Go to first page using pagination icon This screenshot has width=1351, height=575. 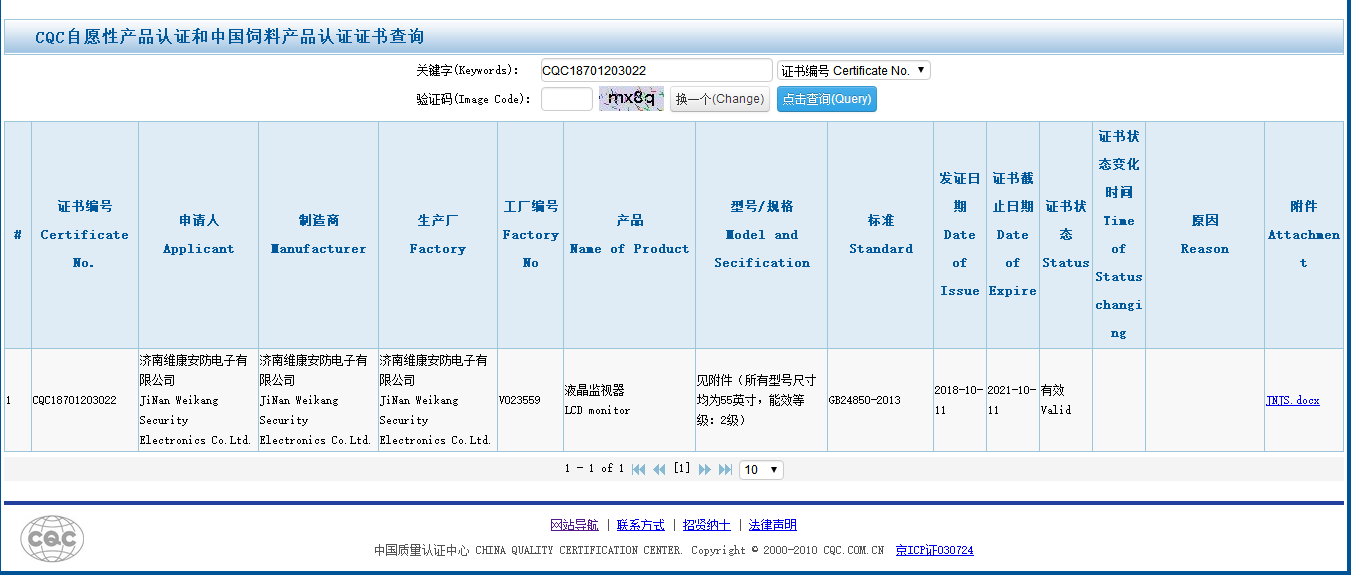tap(638, 469)
